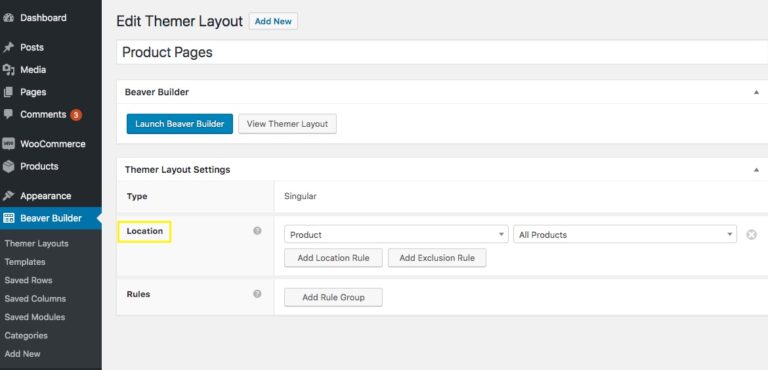Viewport: 768px width, 370px height.
Task: Click the Rules help question mark icon
Action: tap(257, 294)
